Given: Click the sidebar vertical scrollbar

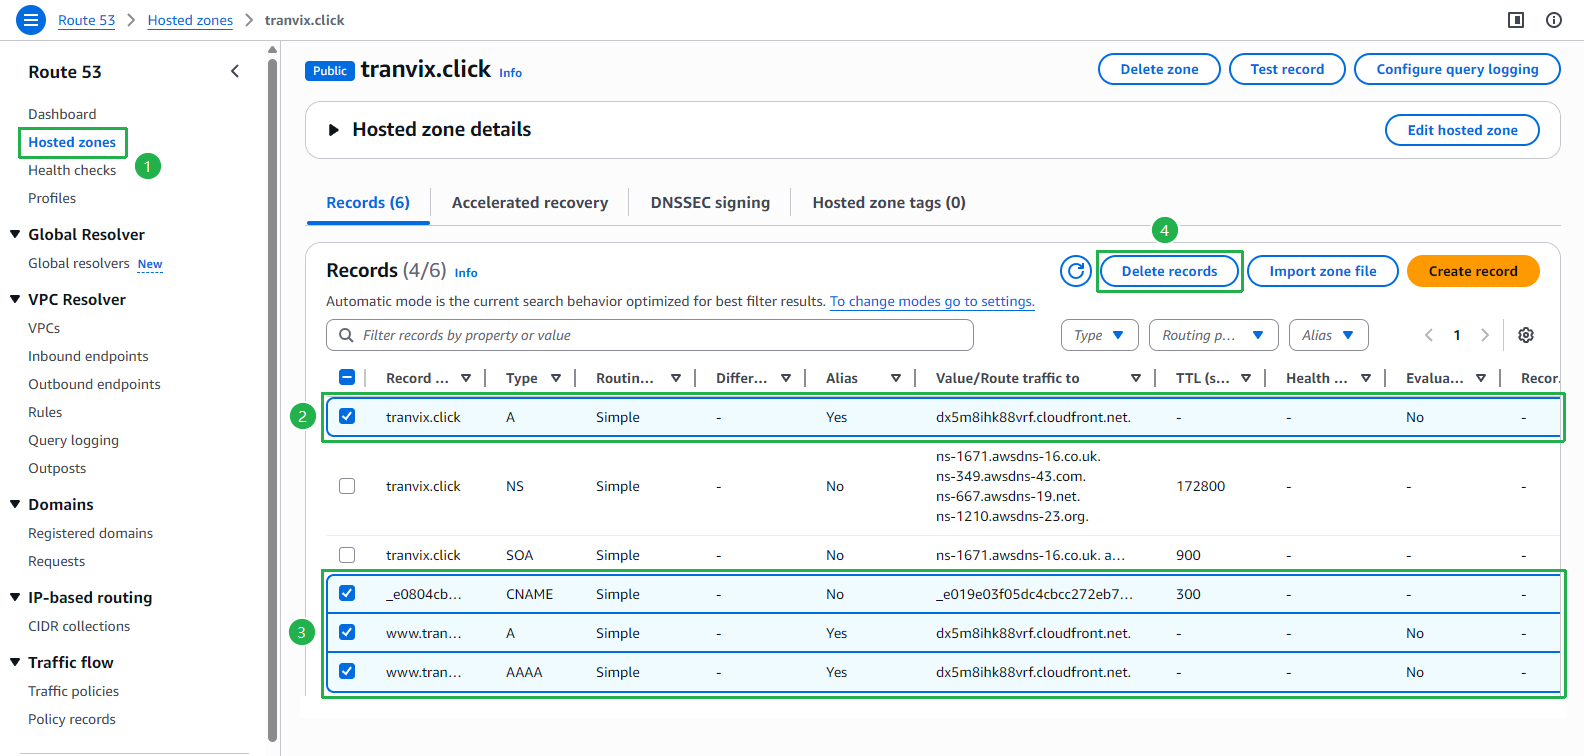Looking at the screenshot, I should coord(272,400).
